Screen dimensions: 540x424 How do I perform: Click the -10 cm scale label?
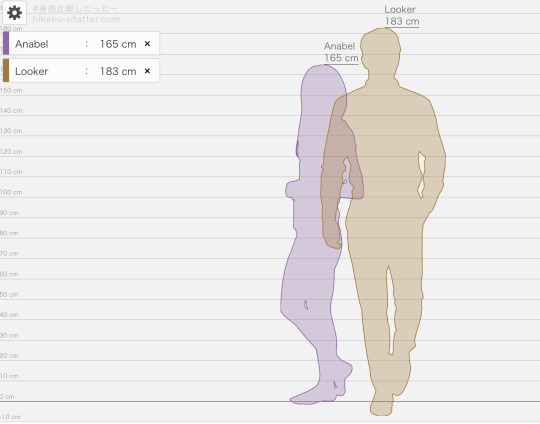click(x=10, y=417)
